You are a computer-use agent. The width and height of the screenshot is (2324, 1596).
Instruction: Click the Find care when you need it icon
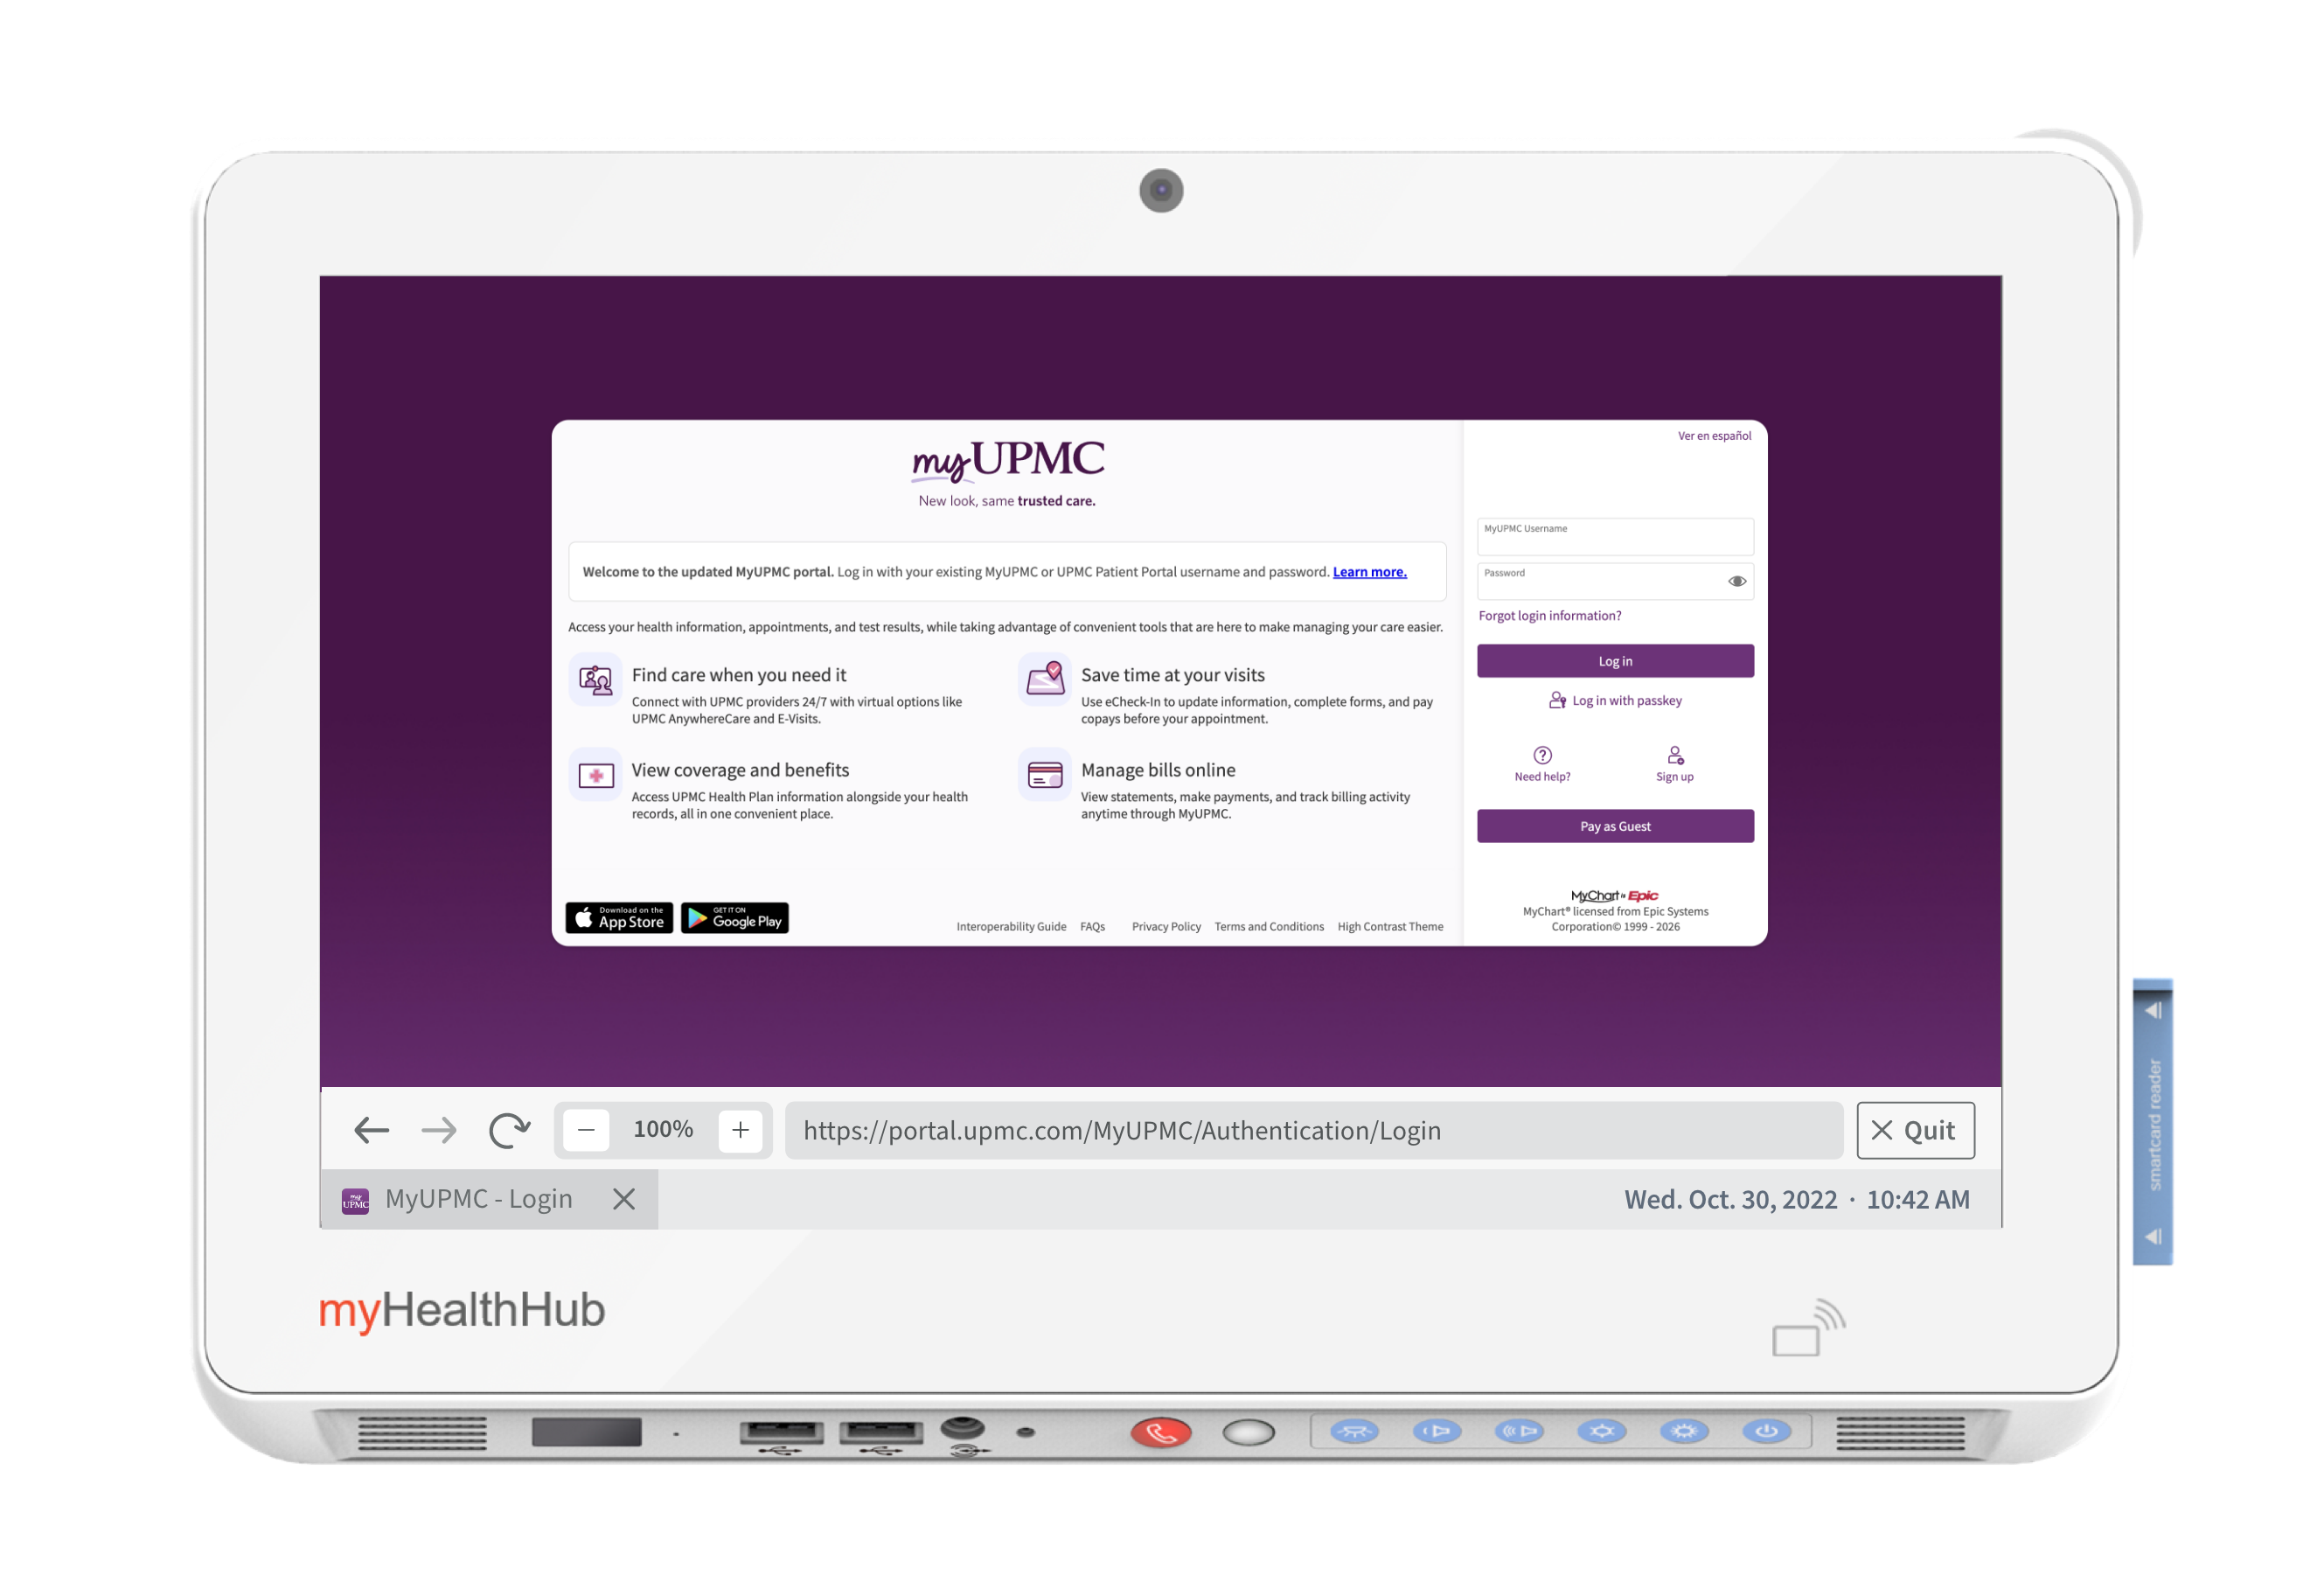[x=595, y=680]
